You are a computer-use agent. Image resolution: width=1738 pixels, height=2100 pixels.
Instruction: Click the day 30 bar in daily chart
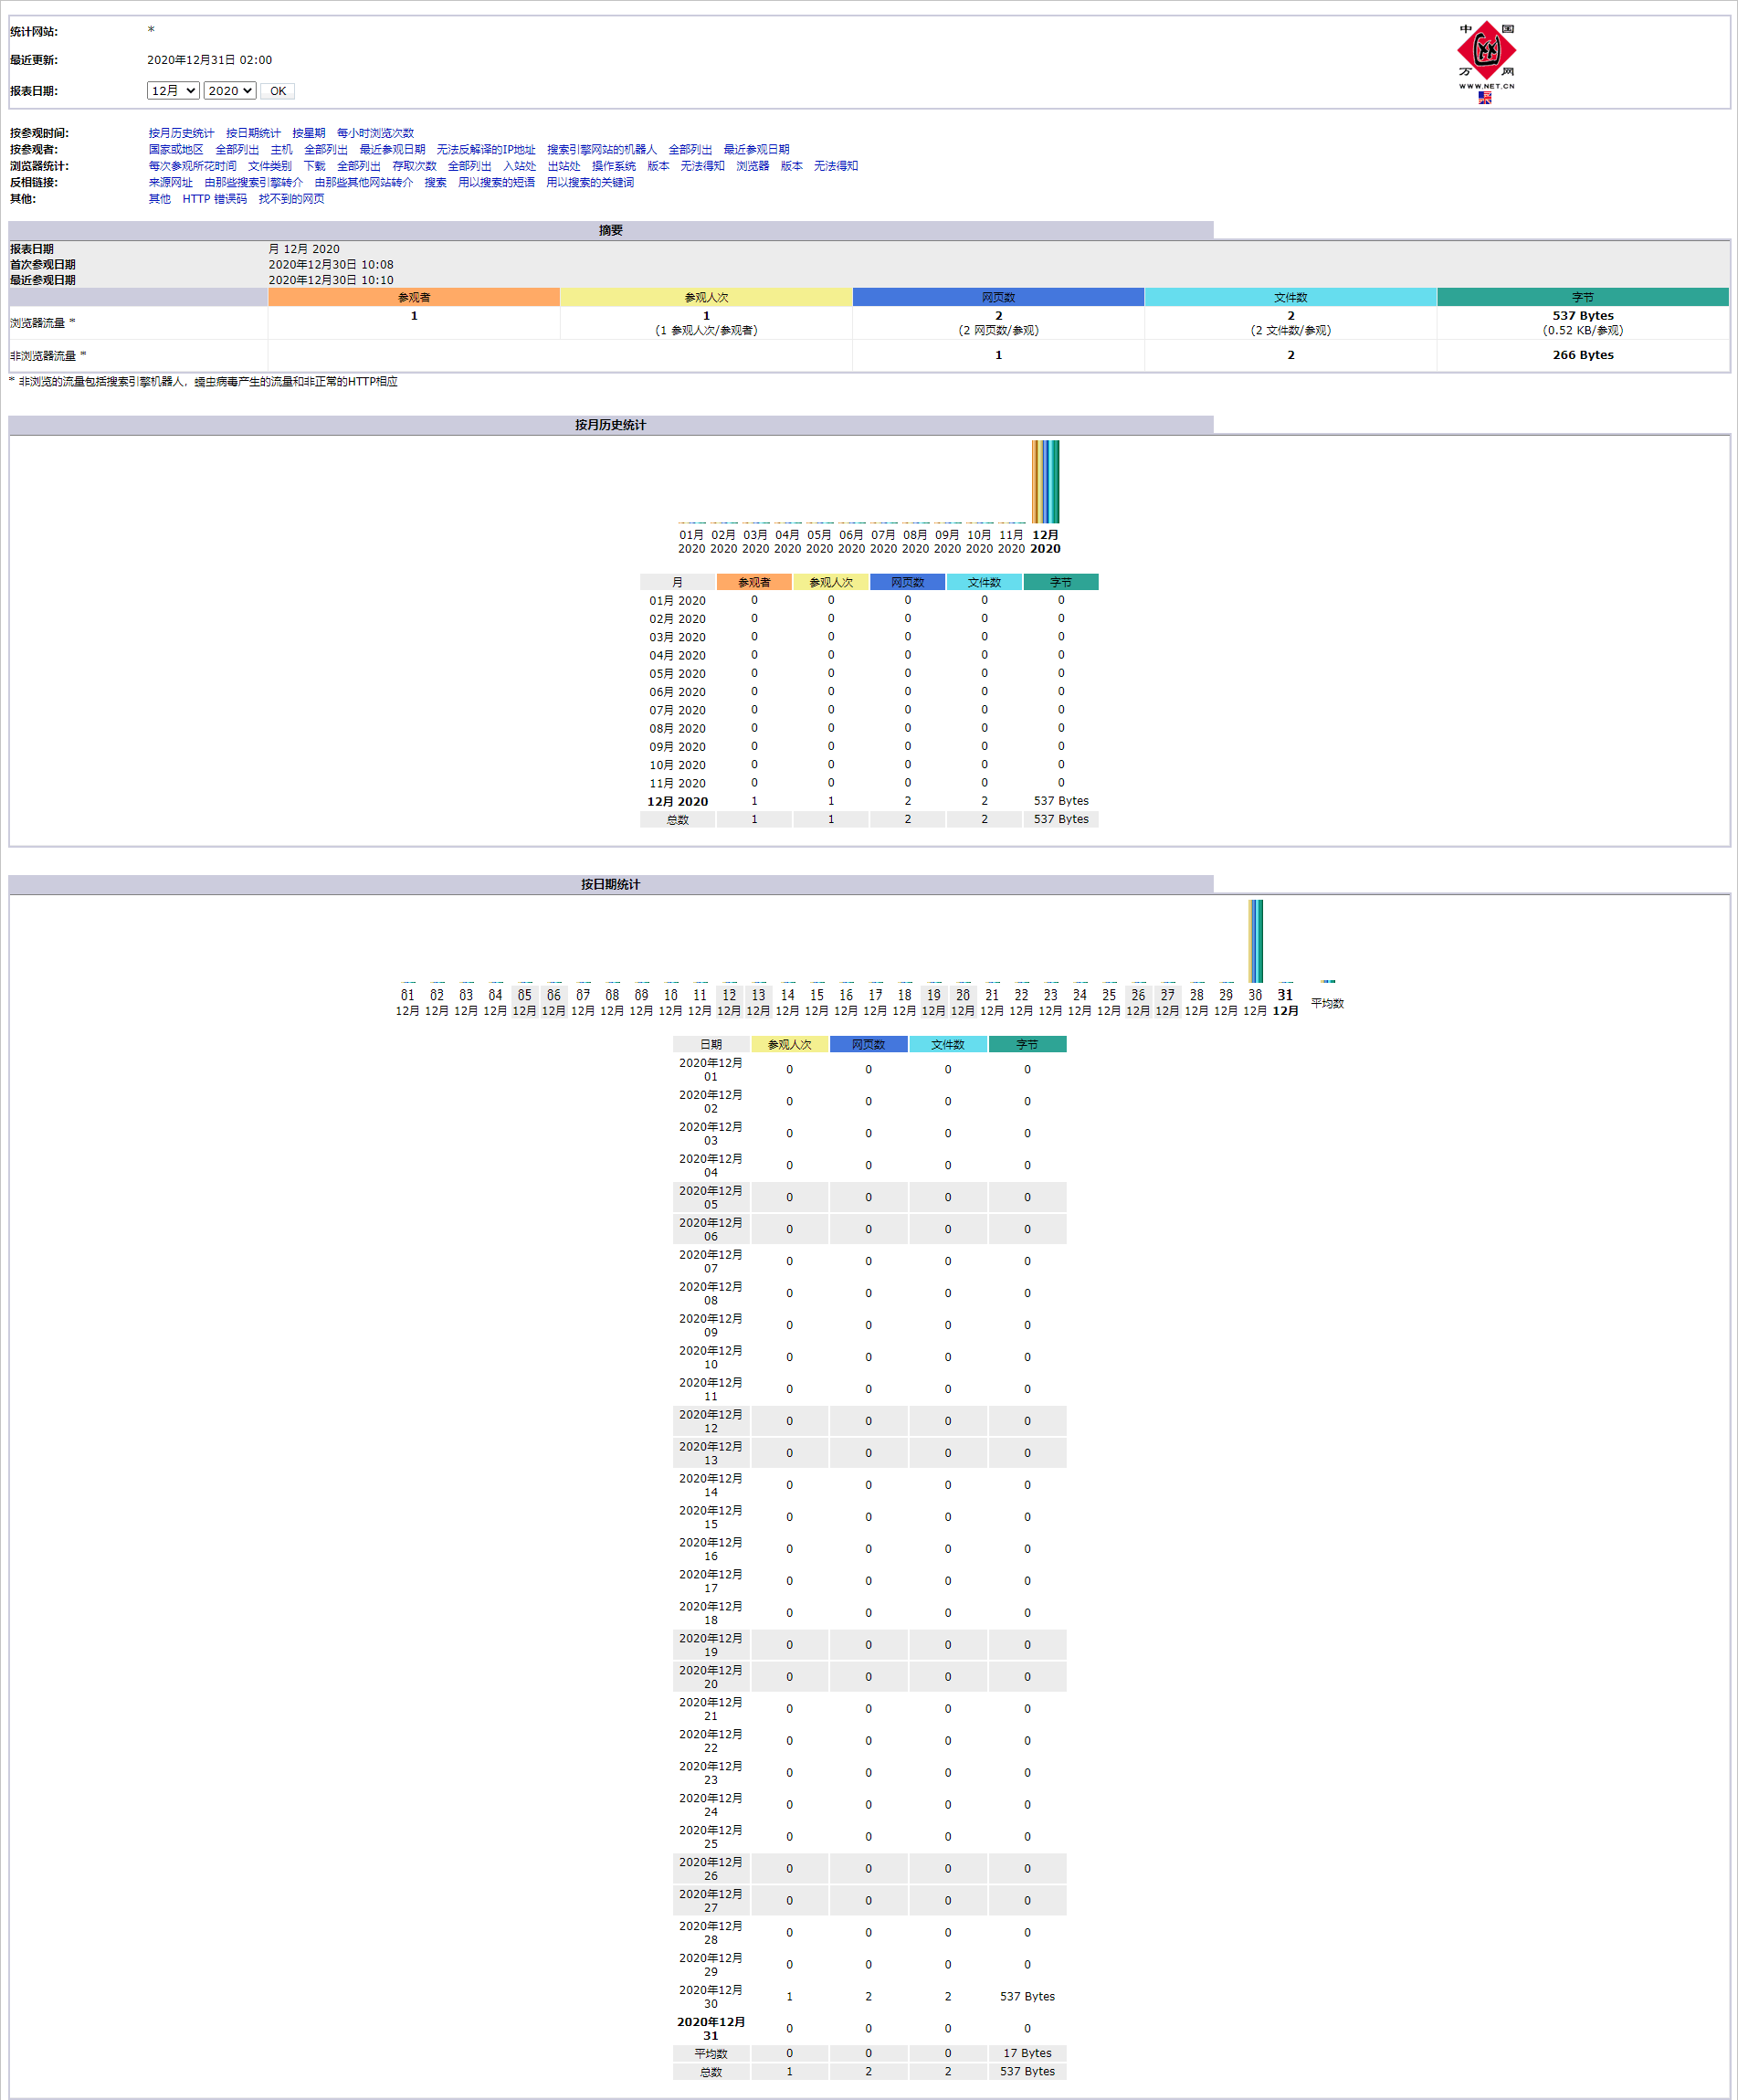(1256, 942)
